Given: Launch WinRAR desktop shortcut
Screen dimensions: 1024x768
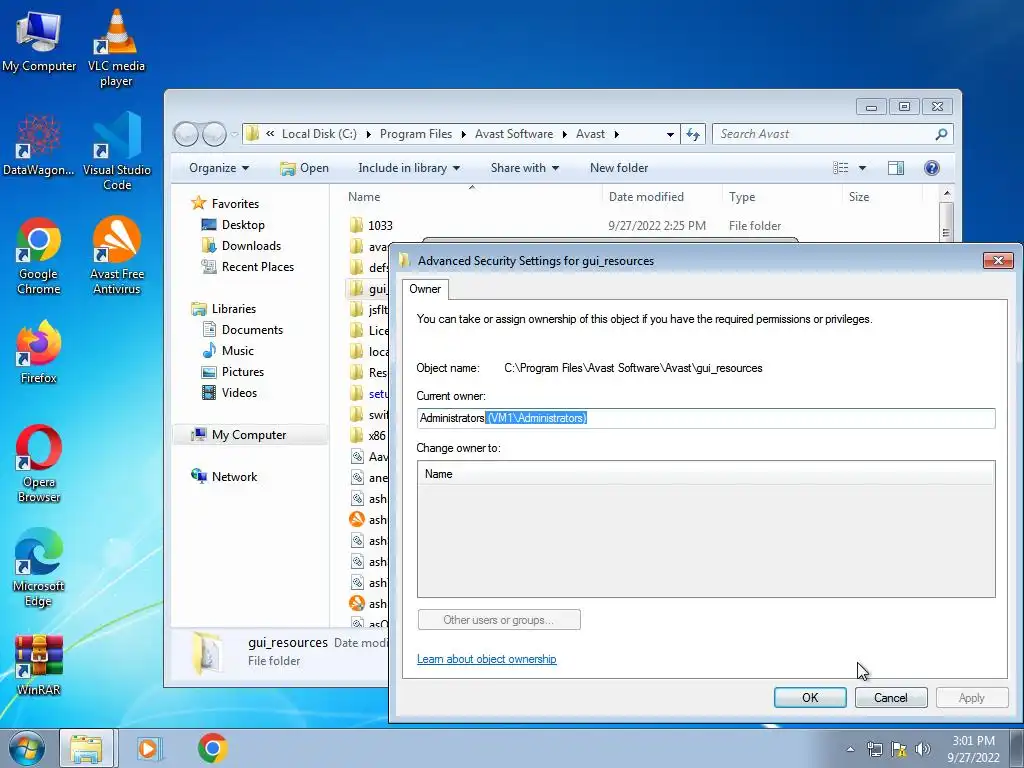Looking at the screenshot, I should click(x=39, y=665).
